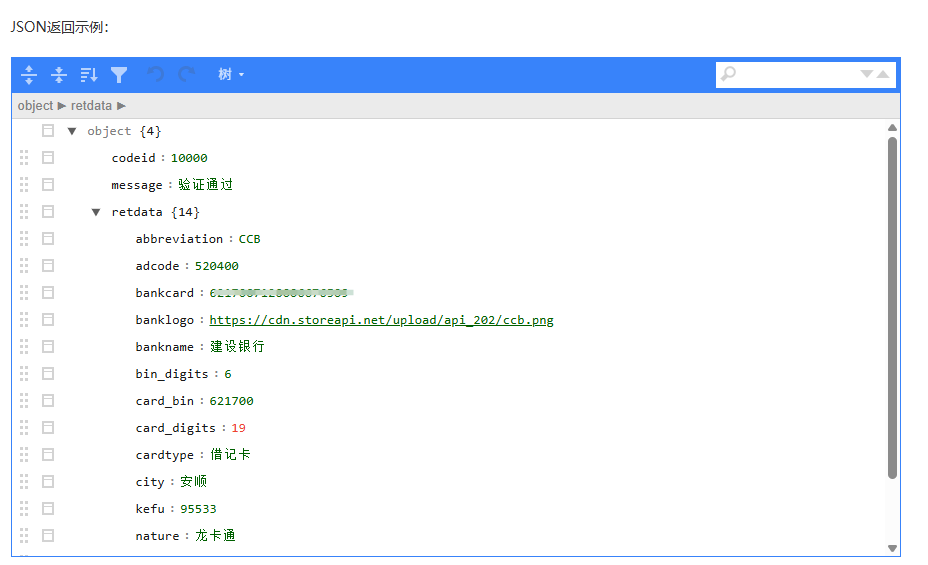Open the sort contents tool
928x565 pixels.
click(89, 75)
